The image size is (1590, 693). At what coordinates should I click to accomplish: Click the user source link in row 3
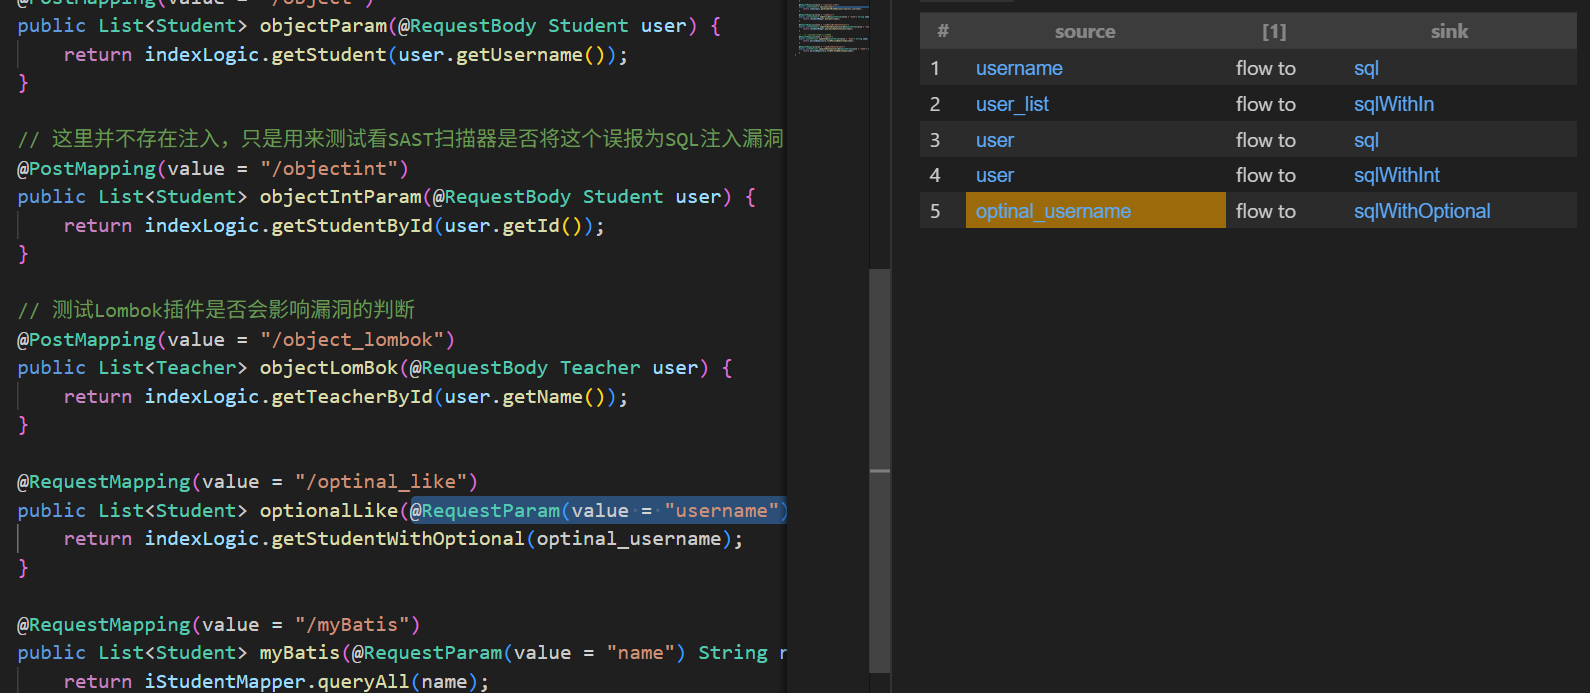tap(994, 140)
